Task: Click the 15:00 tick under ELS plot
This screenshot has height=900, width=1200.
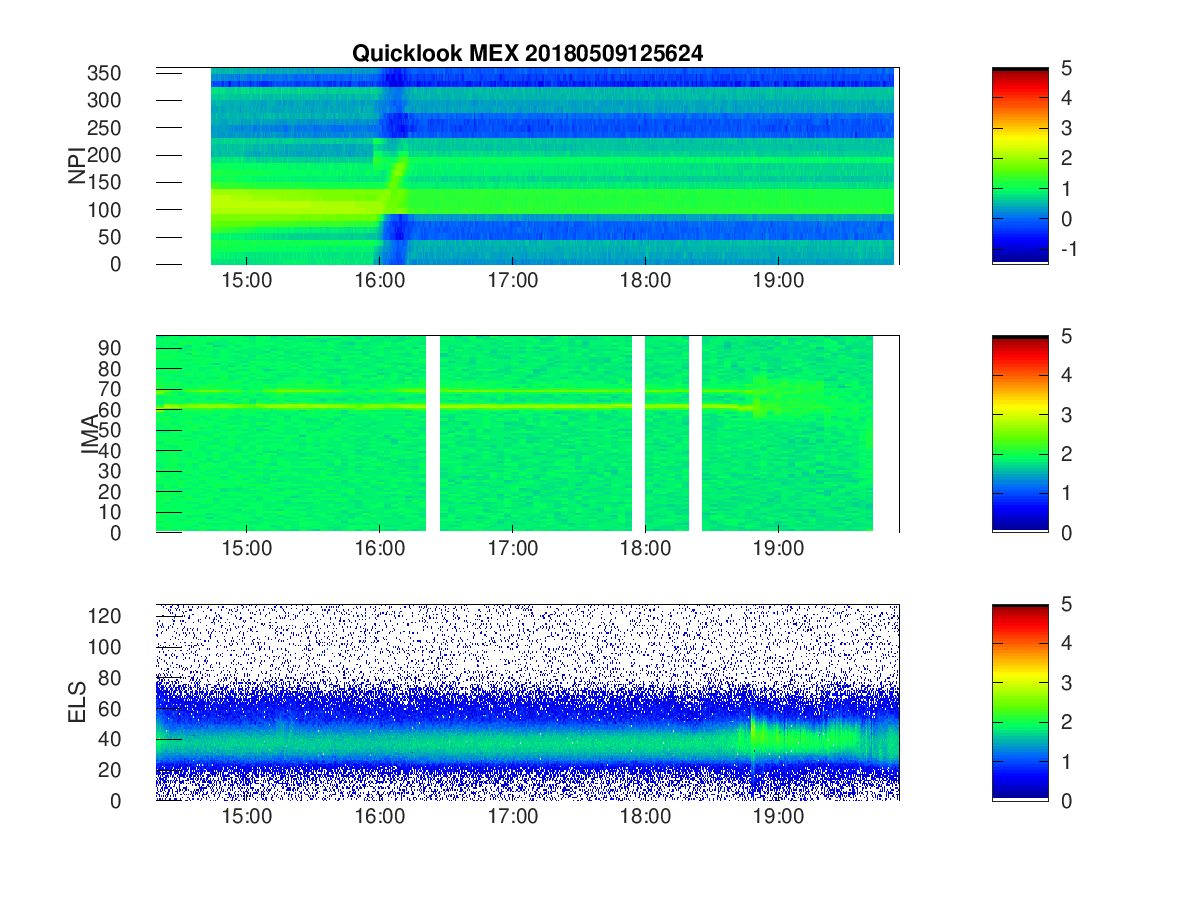Action: pos(247,817)
